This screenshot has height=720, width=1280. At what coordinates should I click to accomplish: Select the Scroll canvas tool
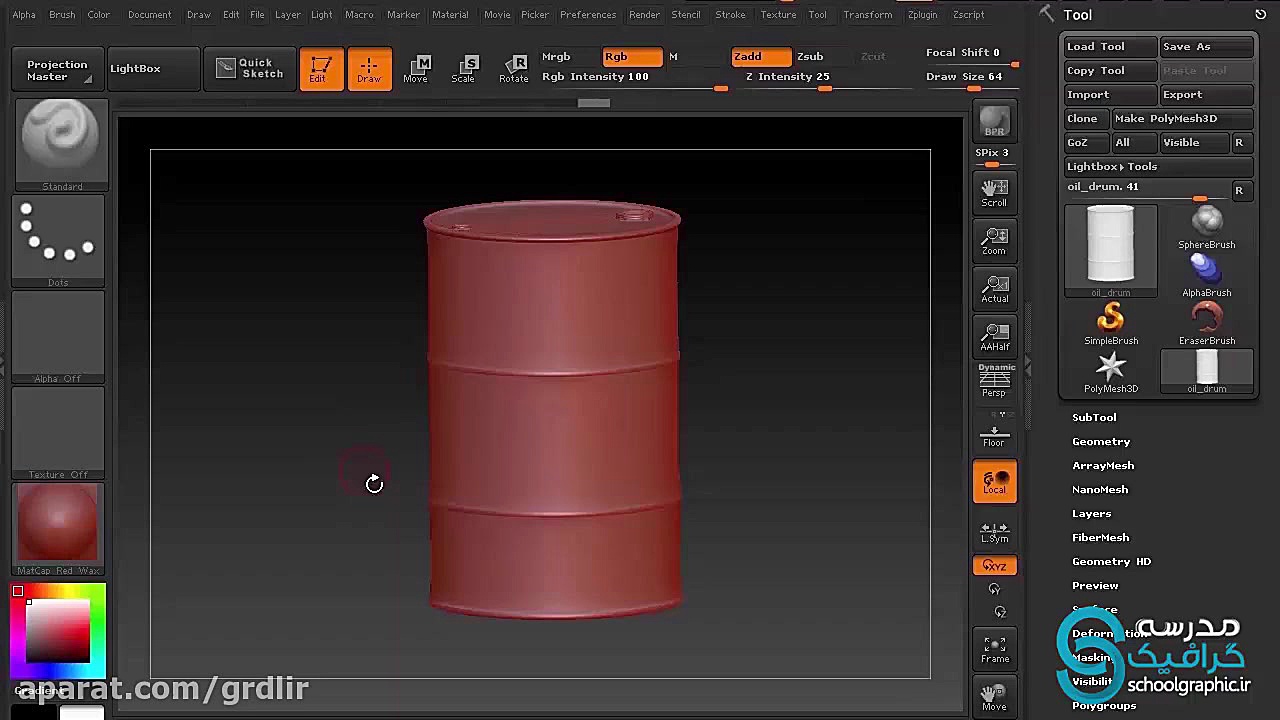[994, 193]
